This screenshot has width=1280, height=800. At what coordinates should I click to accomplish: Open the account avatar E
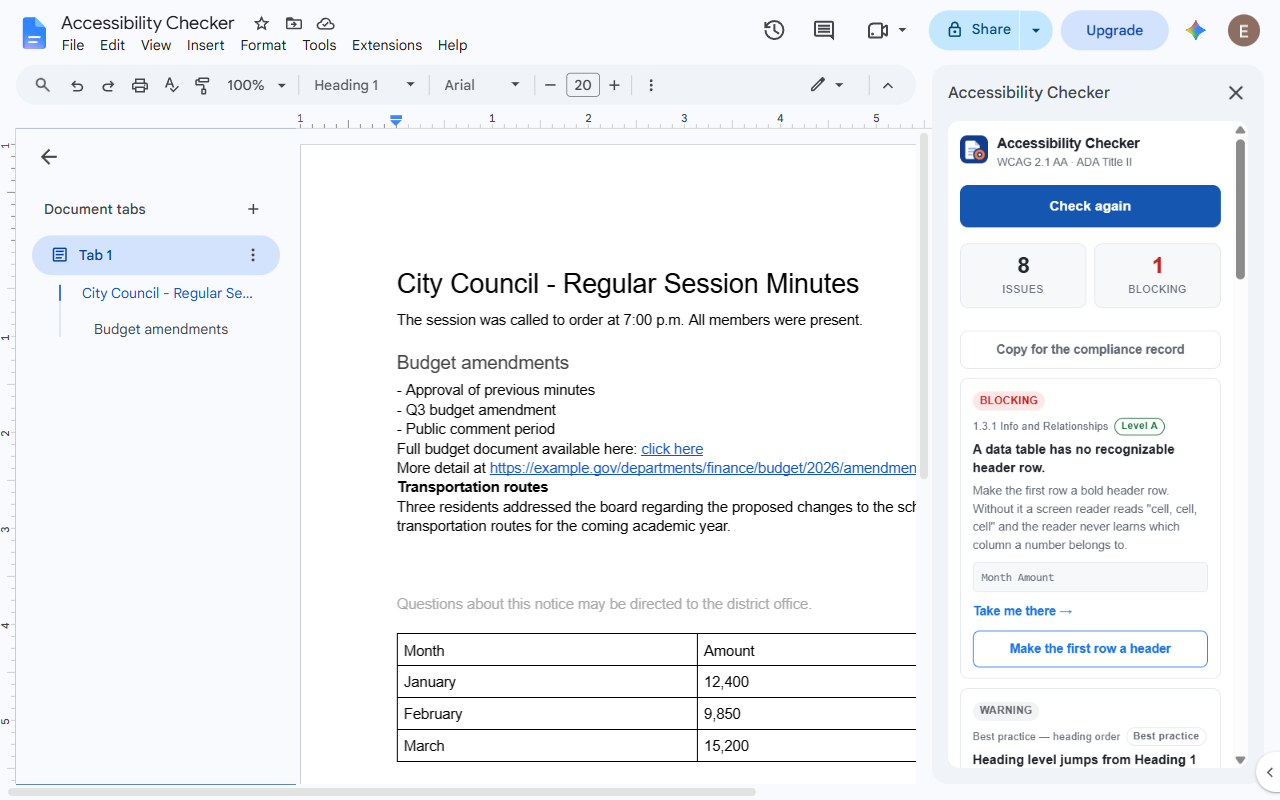(1243, 30)
